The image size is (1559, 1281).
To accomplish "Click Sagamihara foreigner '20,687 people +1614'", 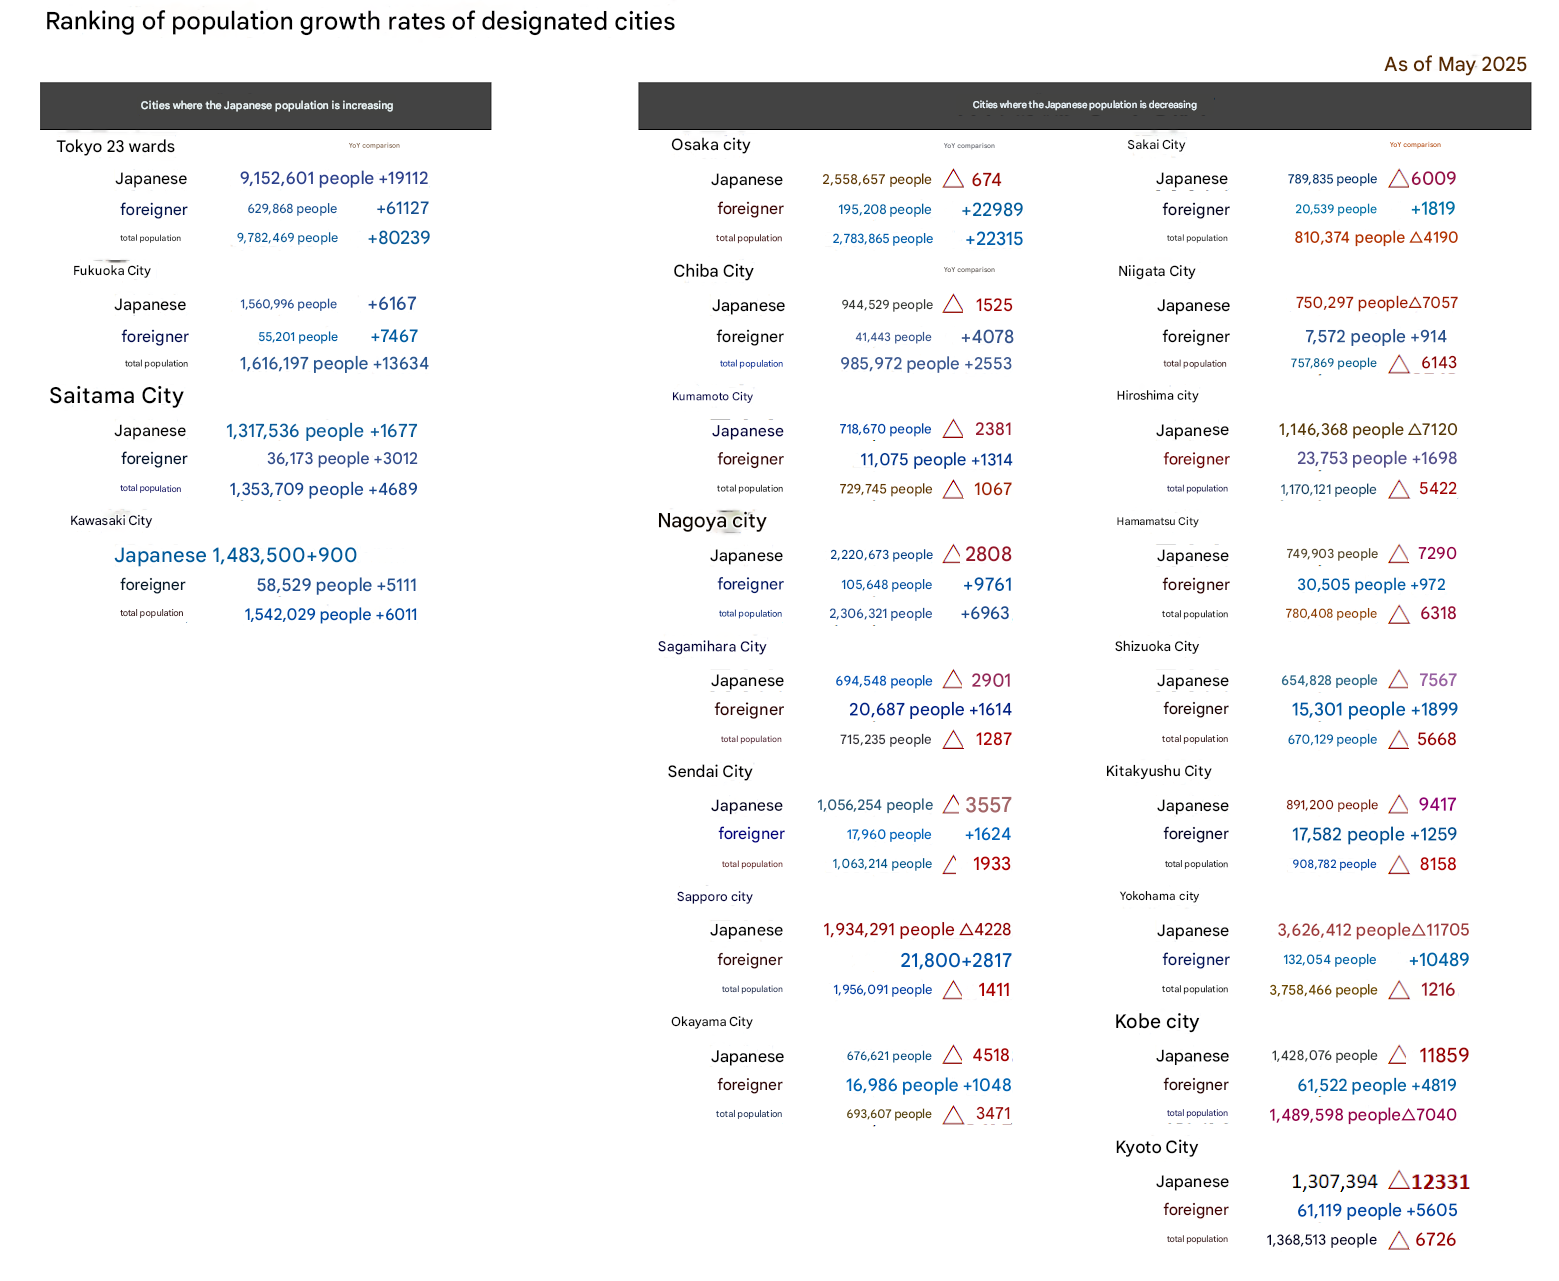I will (930, 710).
